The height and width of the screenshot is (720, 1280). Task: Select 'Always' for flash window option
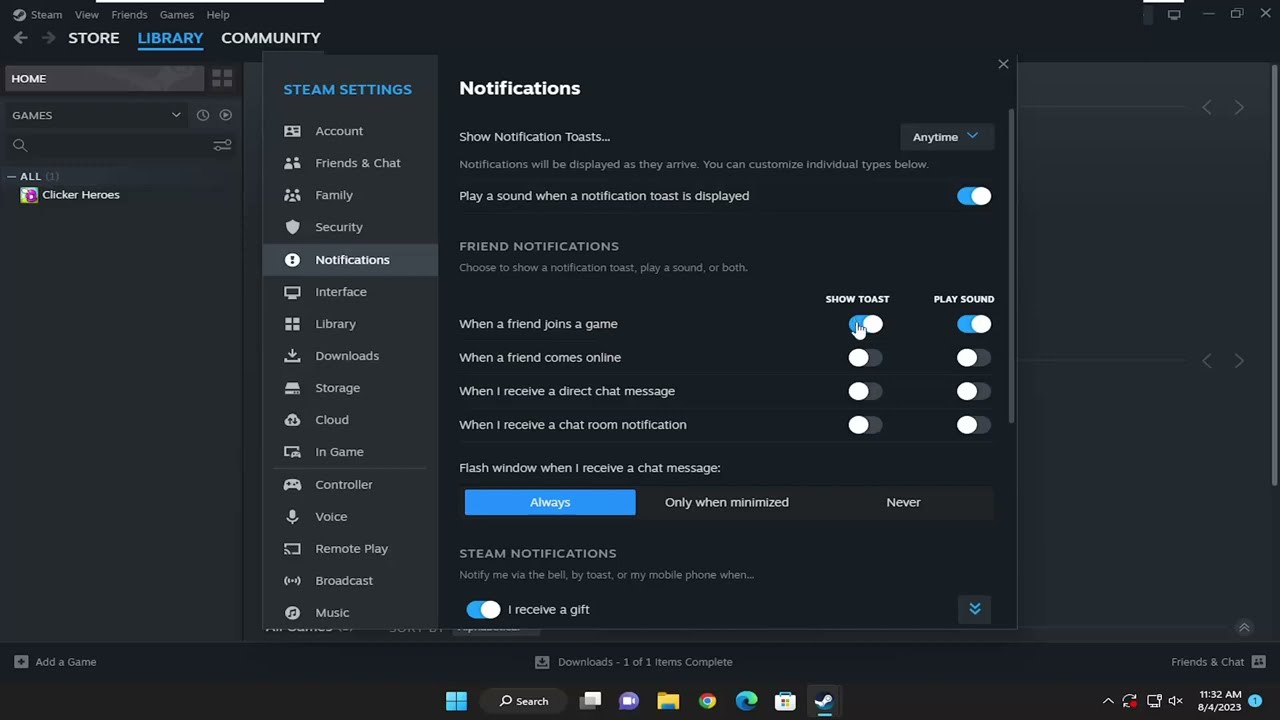tap(550, 502)
